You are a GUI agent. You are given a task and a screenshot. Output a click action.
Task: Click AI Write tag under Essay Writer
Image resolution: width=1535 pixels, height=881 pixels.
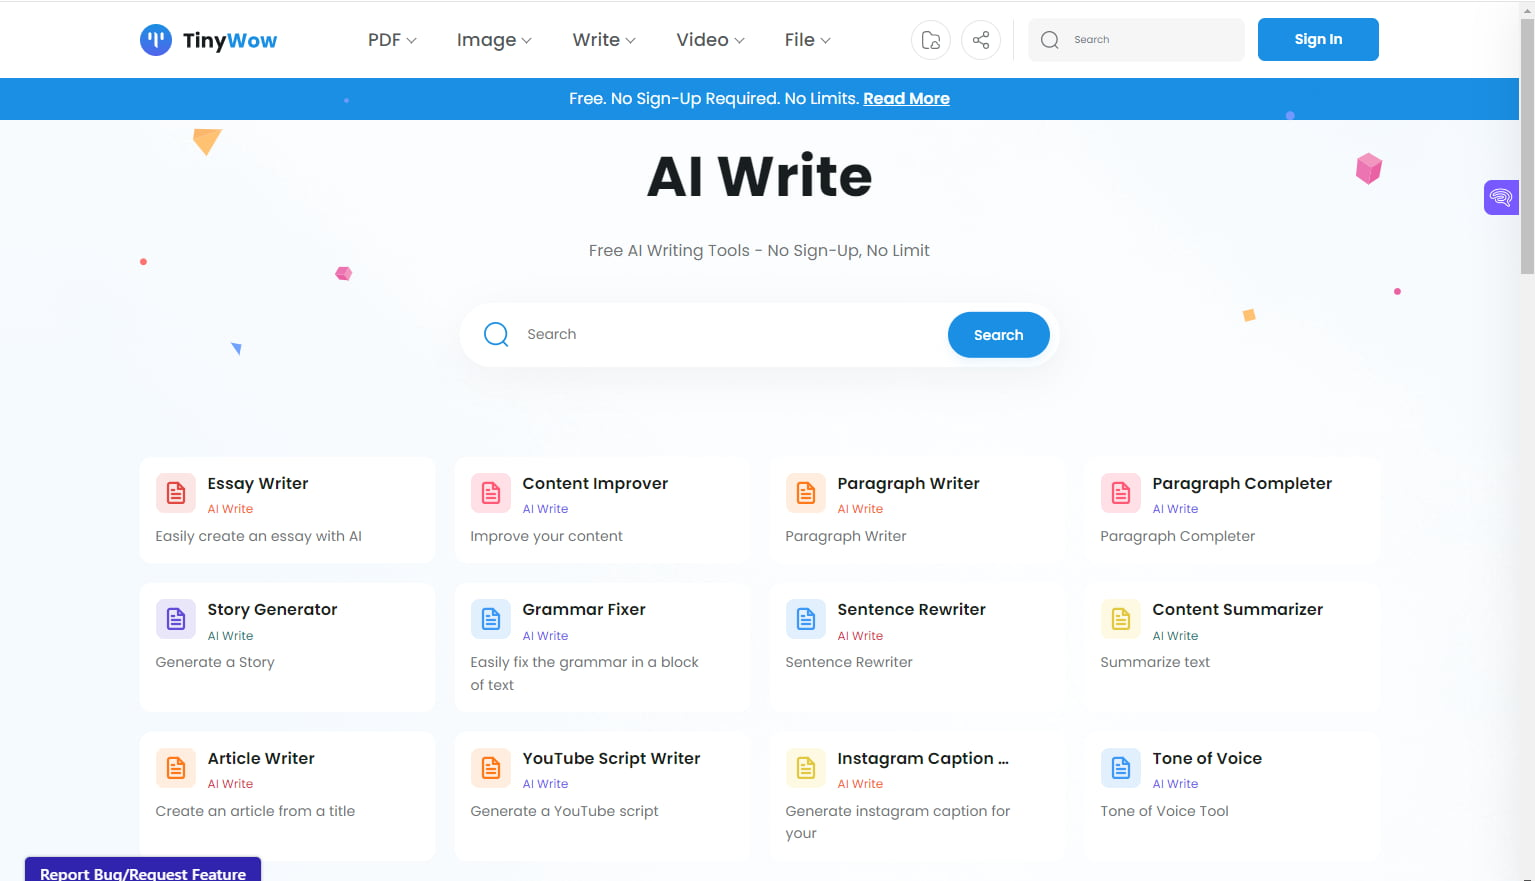point(230,509)
